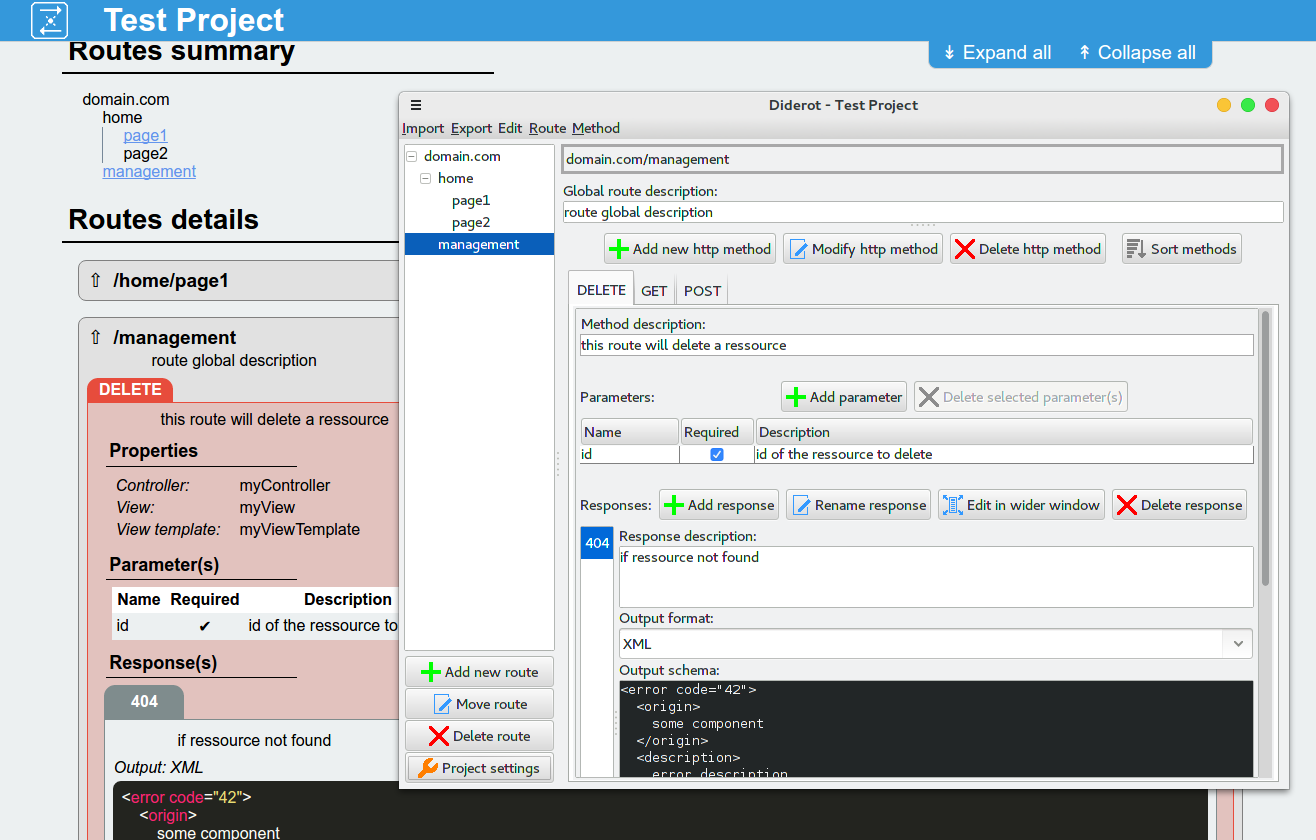Viewport: 1316px width, 840px height.
Task: Click the grey 404 tab on web page
Action: point(144,702)
